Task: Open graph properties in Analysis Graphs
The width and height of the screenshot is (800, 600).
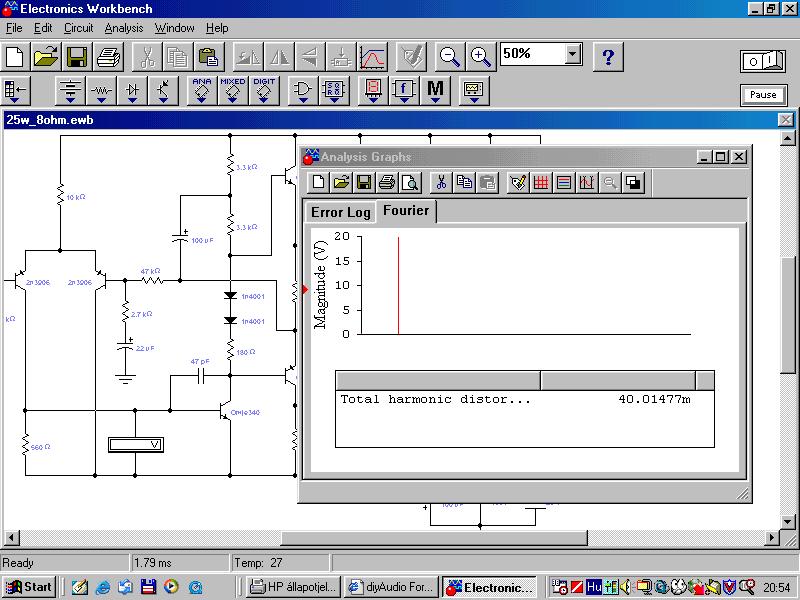Action: pyautogui.click(x=518, y=182)
